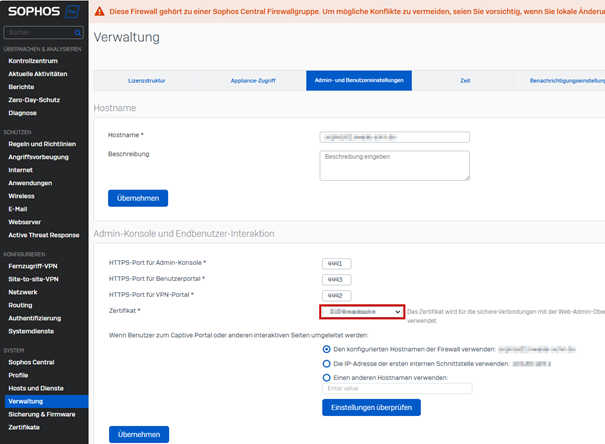Select the other hostname radio option
The image size is (605, 444).
point(326,378)
